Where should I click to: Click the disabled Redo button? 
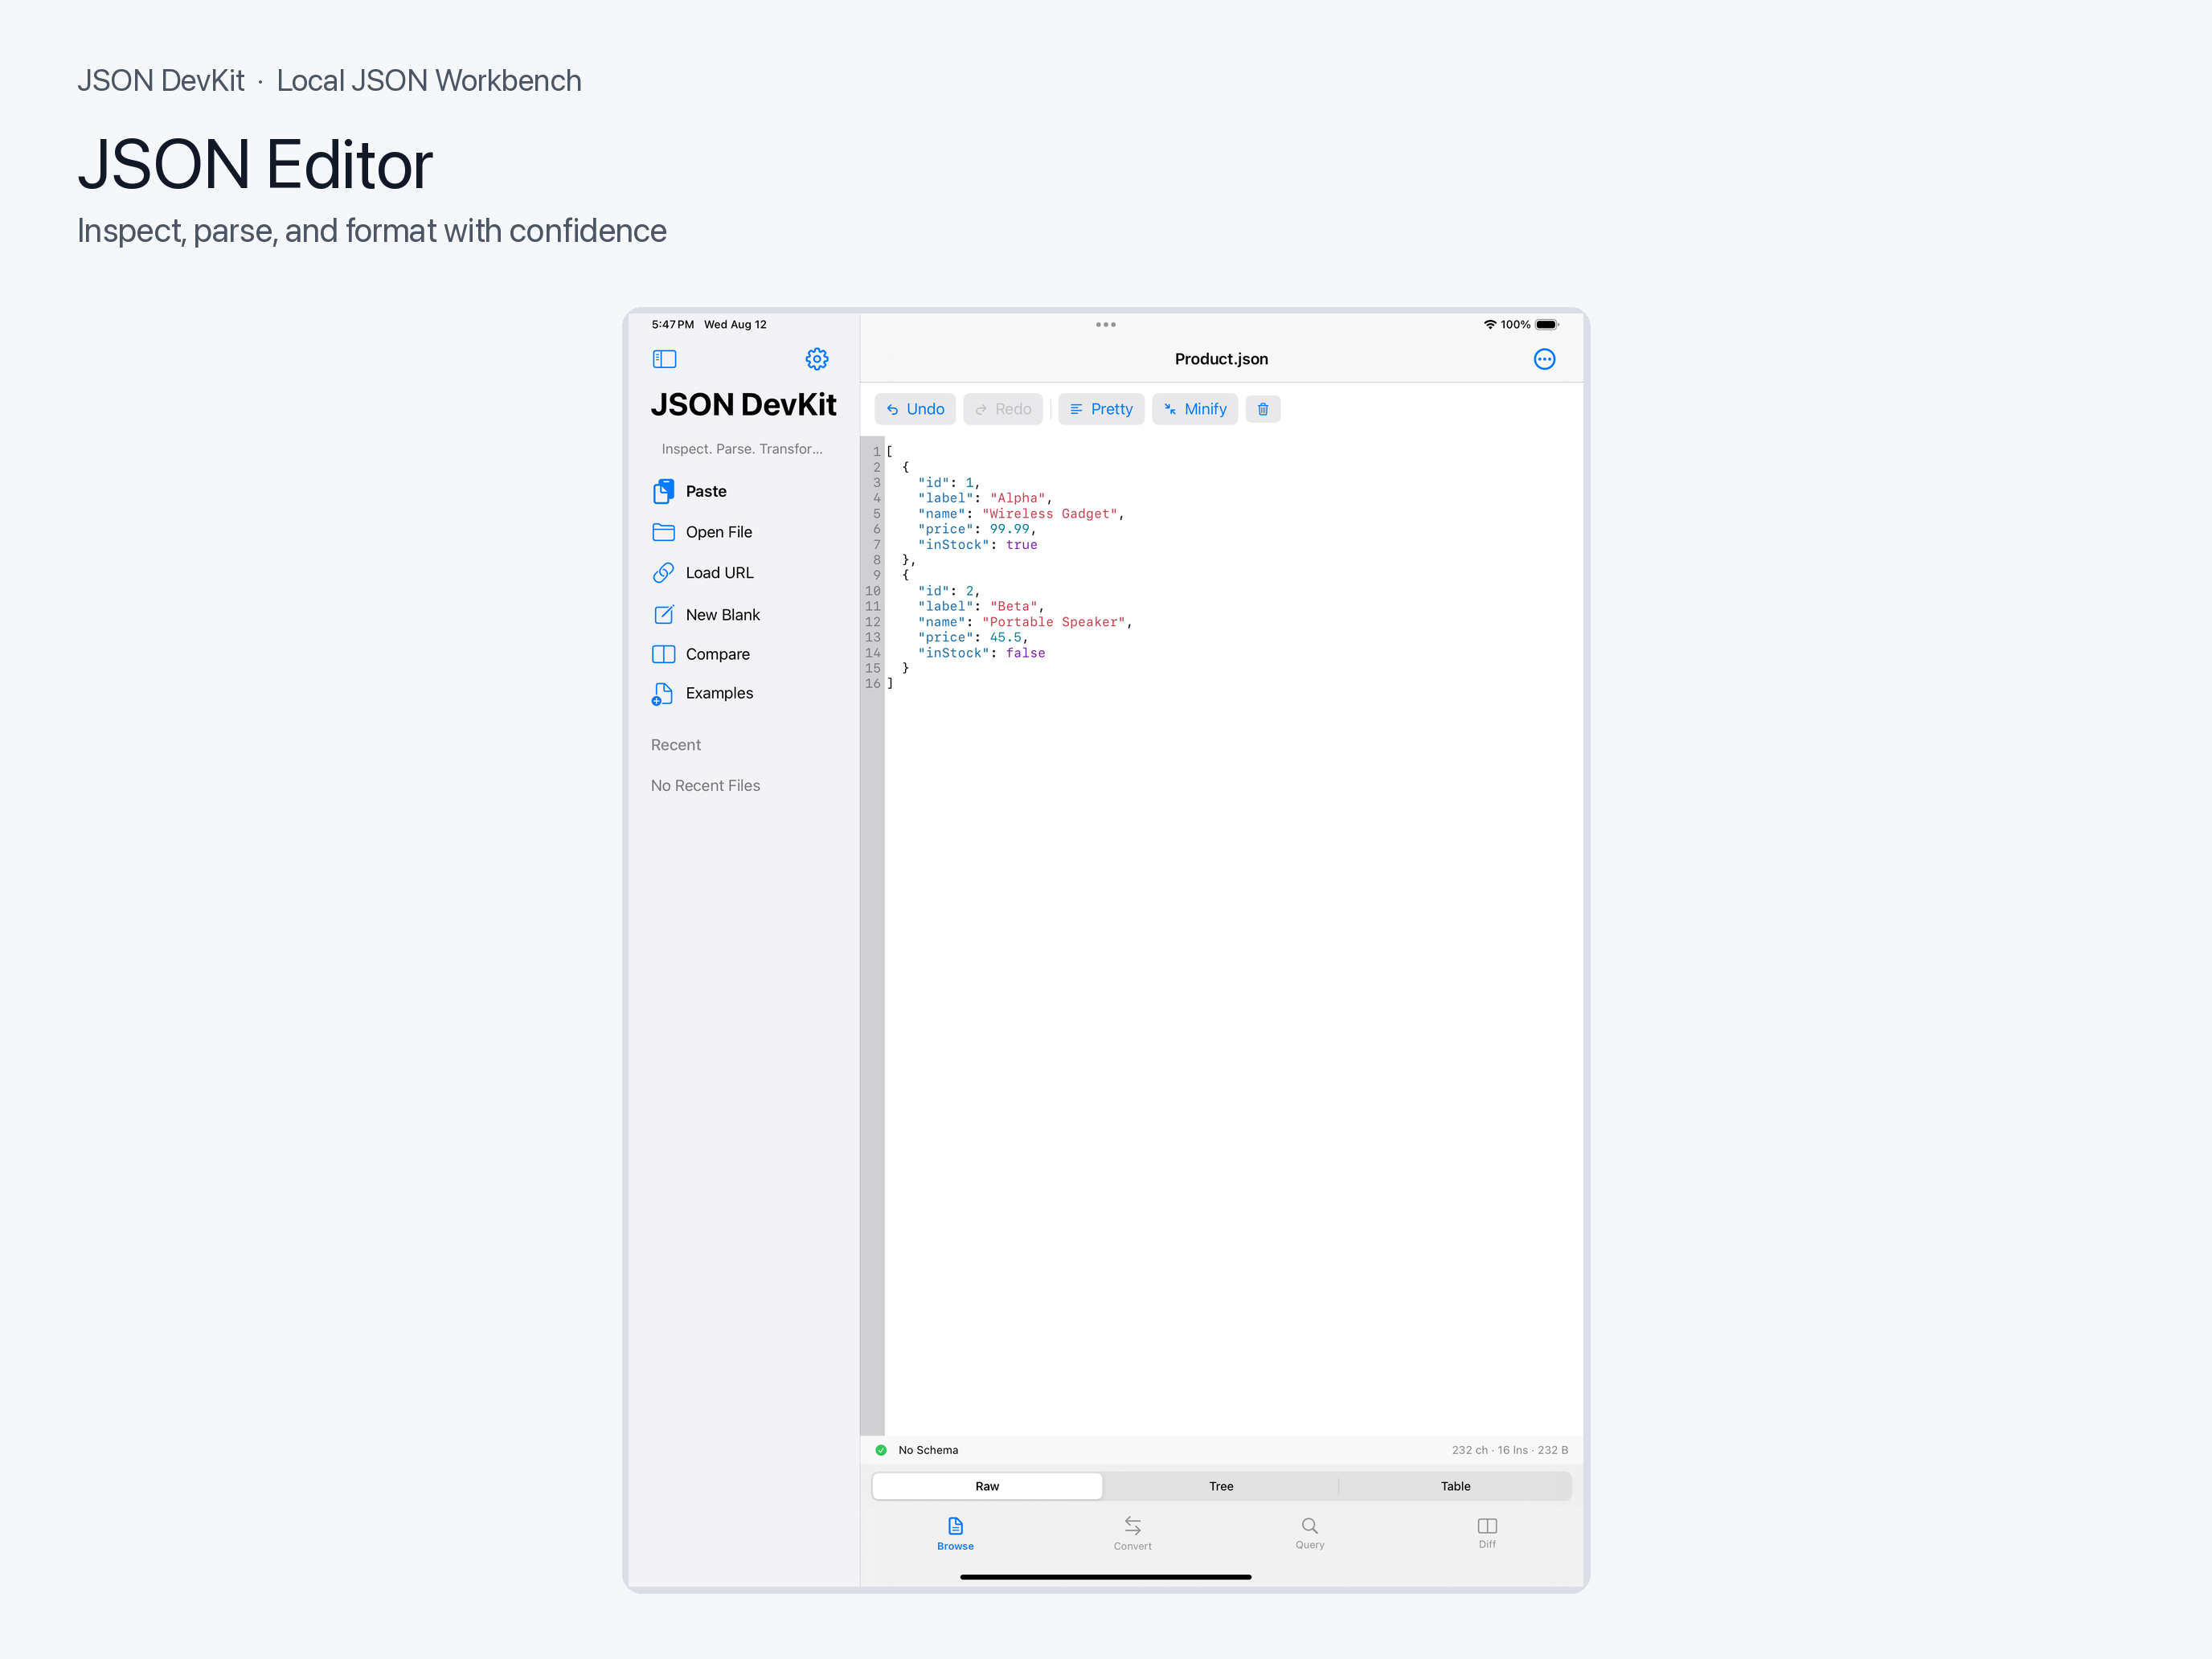[1003, 409]
